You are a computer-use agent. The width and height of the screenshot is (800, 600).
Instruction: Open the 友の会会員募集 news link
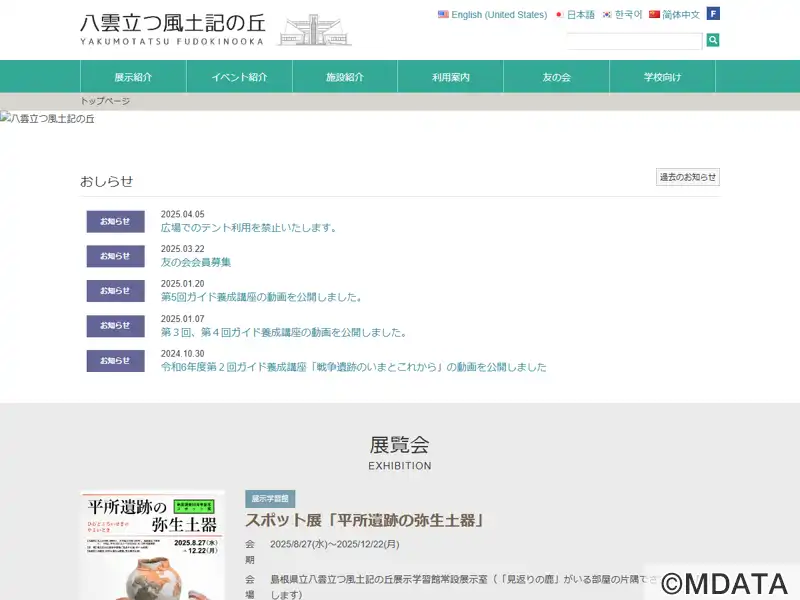point(196,262)
